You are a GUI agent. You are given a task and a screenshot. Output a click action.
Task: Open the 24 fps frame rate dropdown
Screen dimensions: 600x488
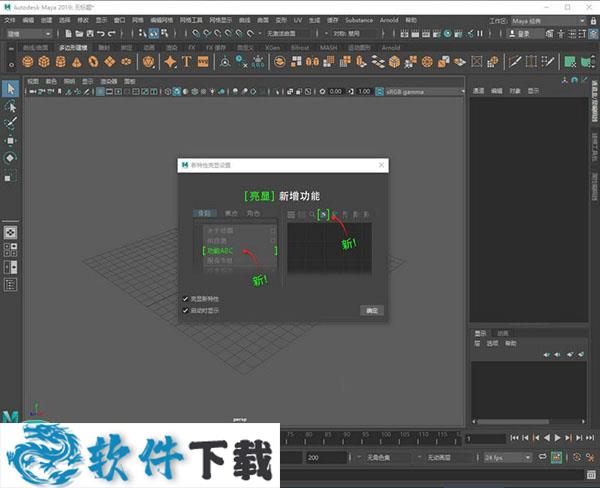tap(507, 458)
